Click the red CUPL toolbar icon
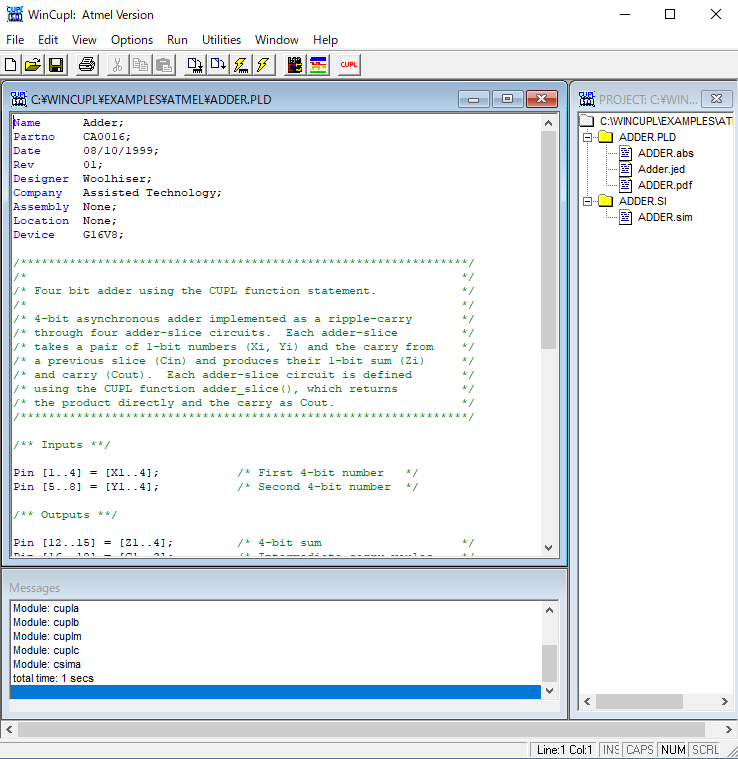 pos(349,65)
